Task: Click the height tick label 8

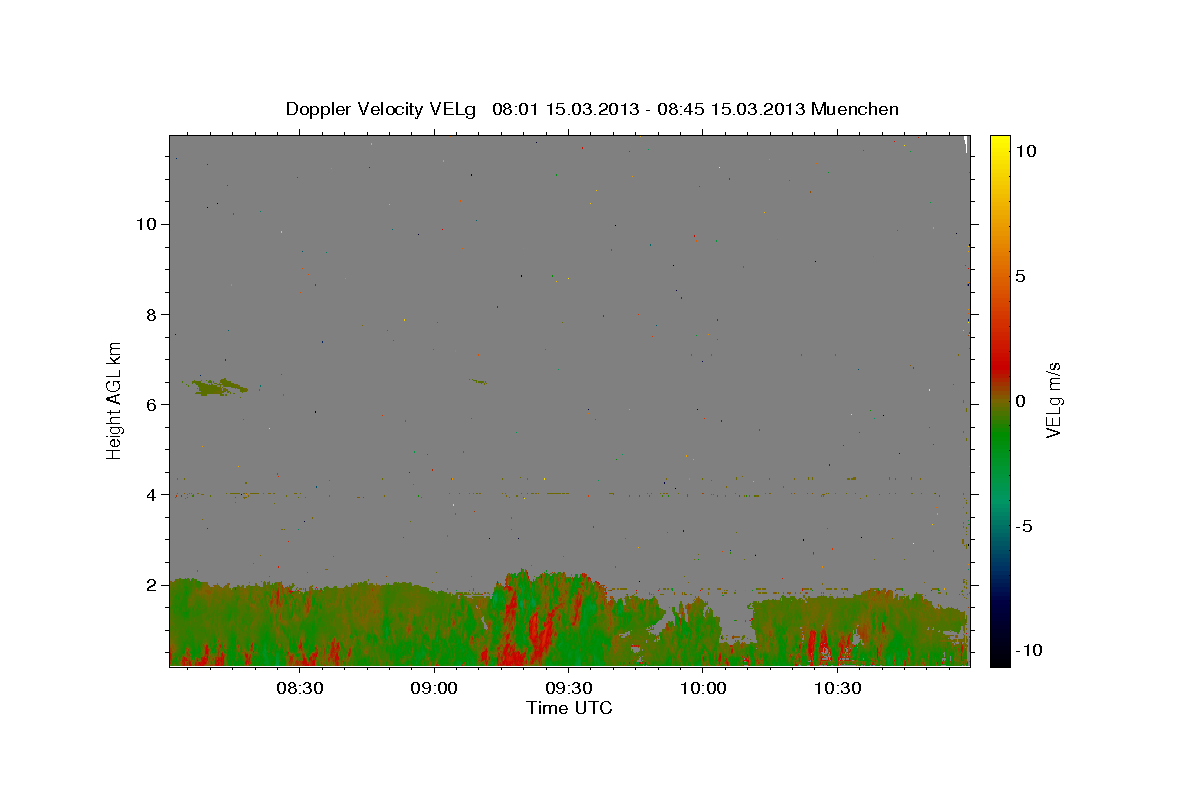Action: click(153, 314)
